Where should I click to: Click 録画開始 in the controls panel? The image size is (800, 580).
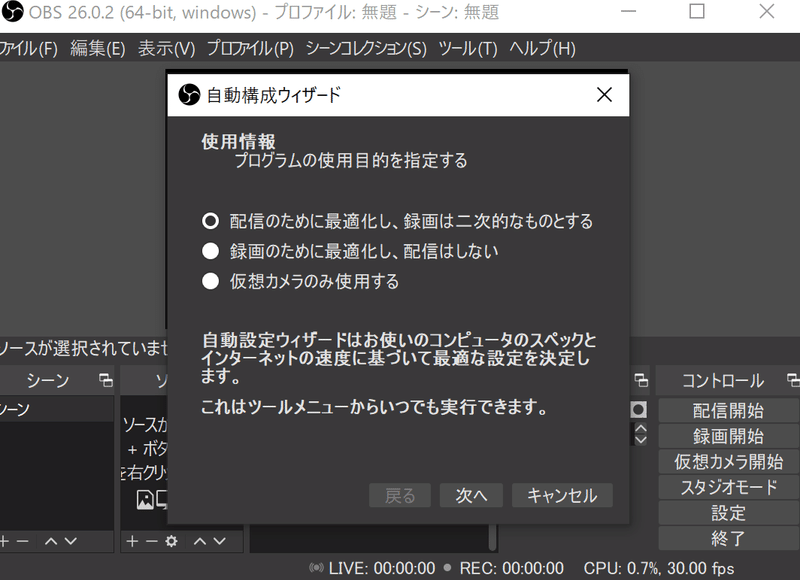pyautogui.click(x=729, y=436)
